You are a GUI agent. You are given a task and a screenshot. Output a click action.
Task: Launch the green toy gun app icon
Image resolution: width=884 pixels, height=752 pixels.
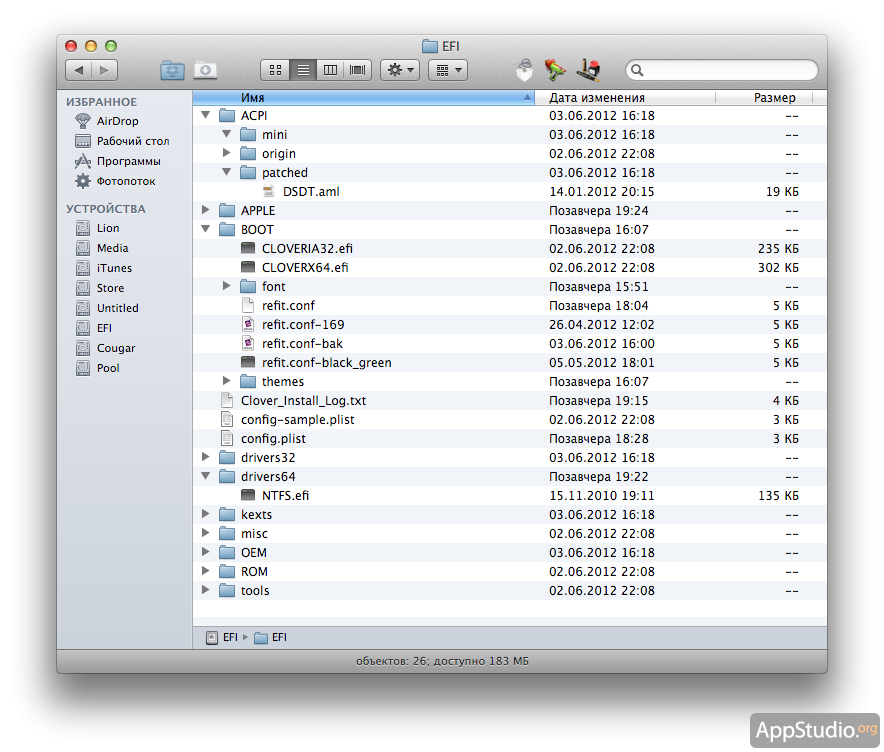coord(555,70)
